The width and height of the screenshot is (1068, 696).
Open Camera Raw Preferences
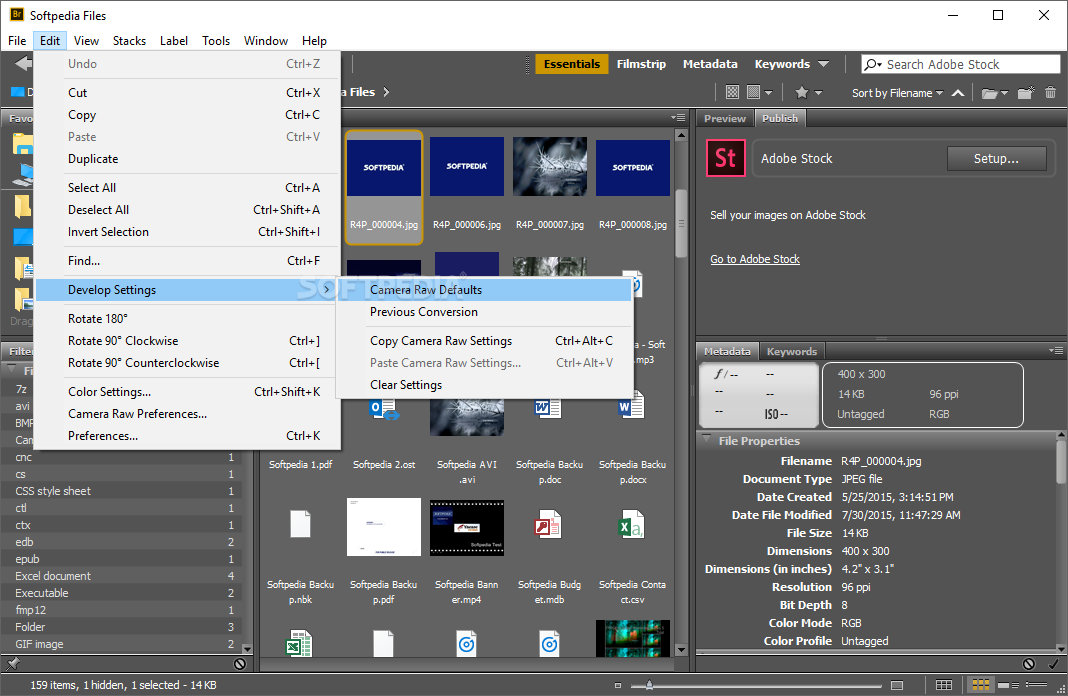[x=185, y=413]
